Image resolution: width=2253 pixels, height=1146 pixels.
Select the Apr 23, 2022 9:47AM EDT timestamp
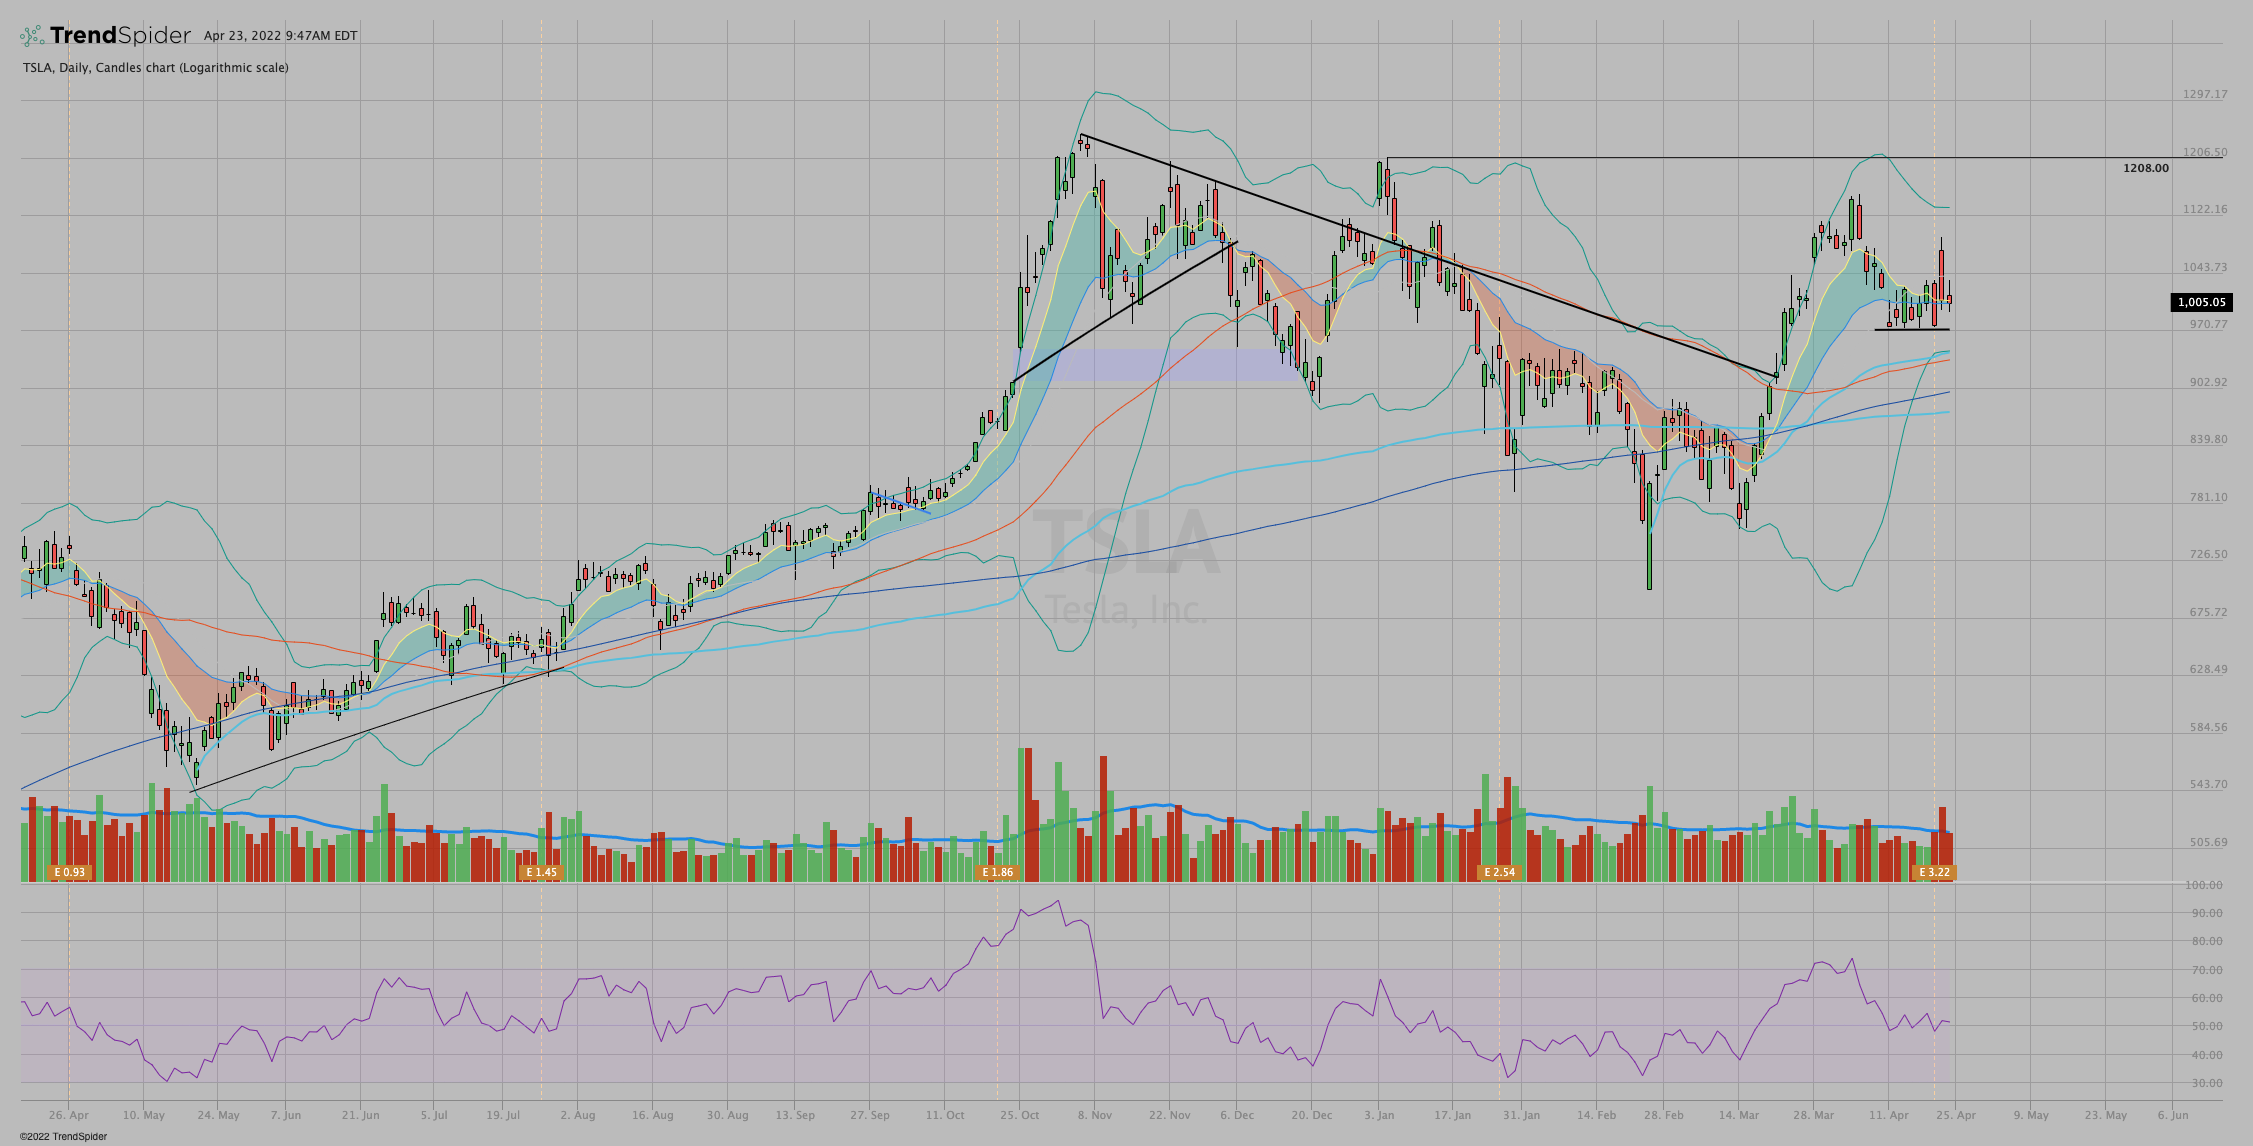click(x=281, y=36)
